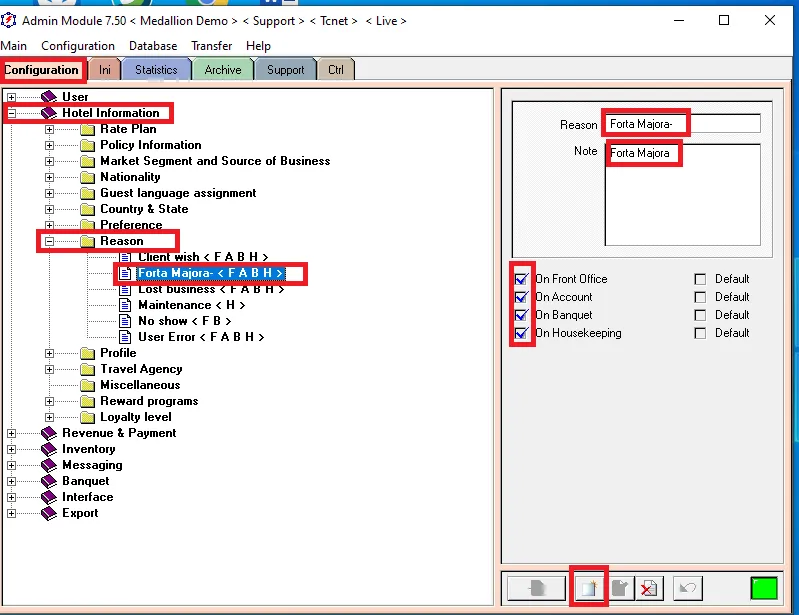Expand the Rate Plan folder

49,129
